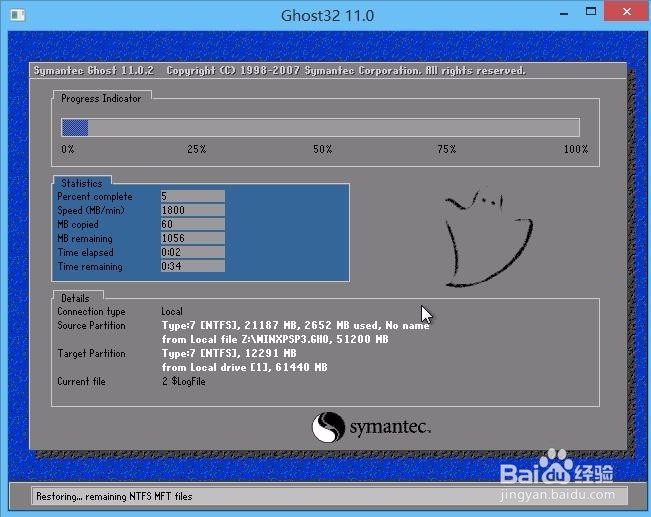Click the Symantec Ghost 11.0.2 copyright banner
The height and width of the screenshot is (517, 651).
279,71
